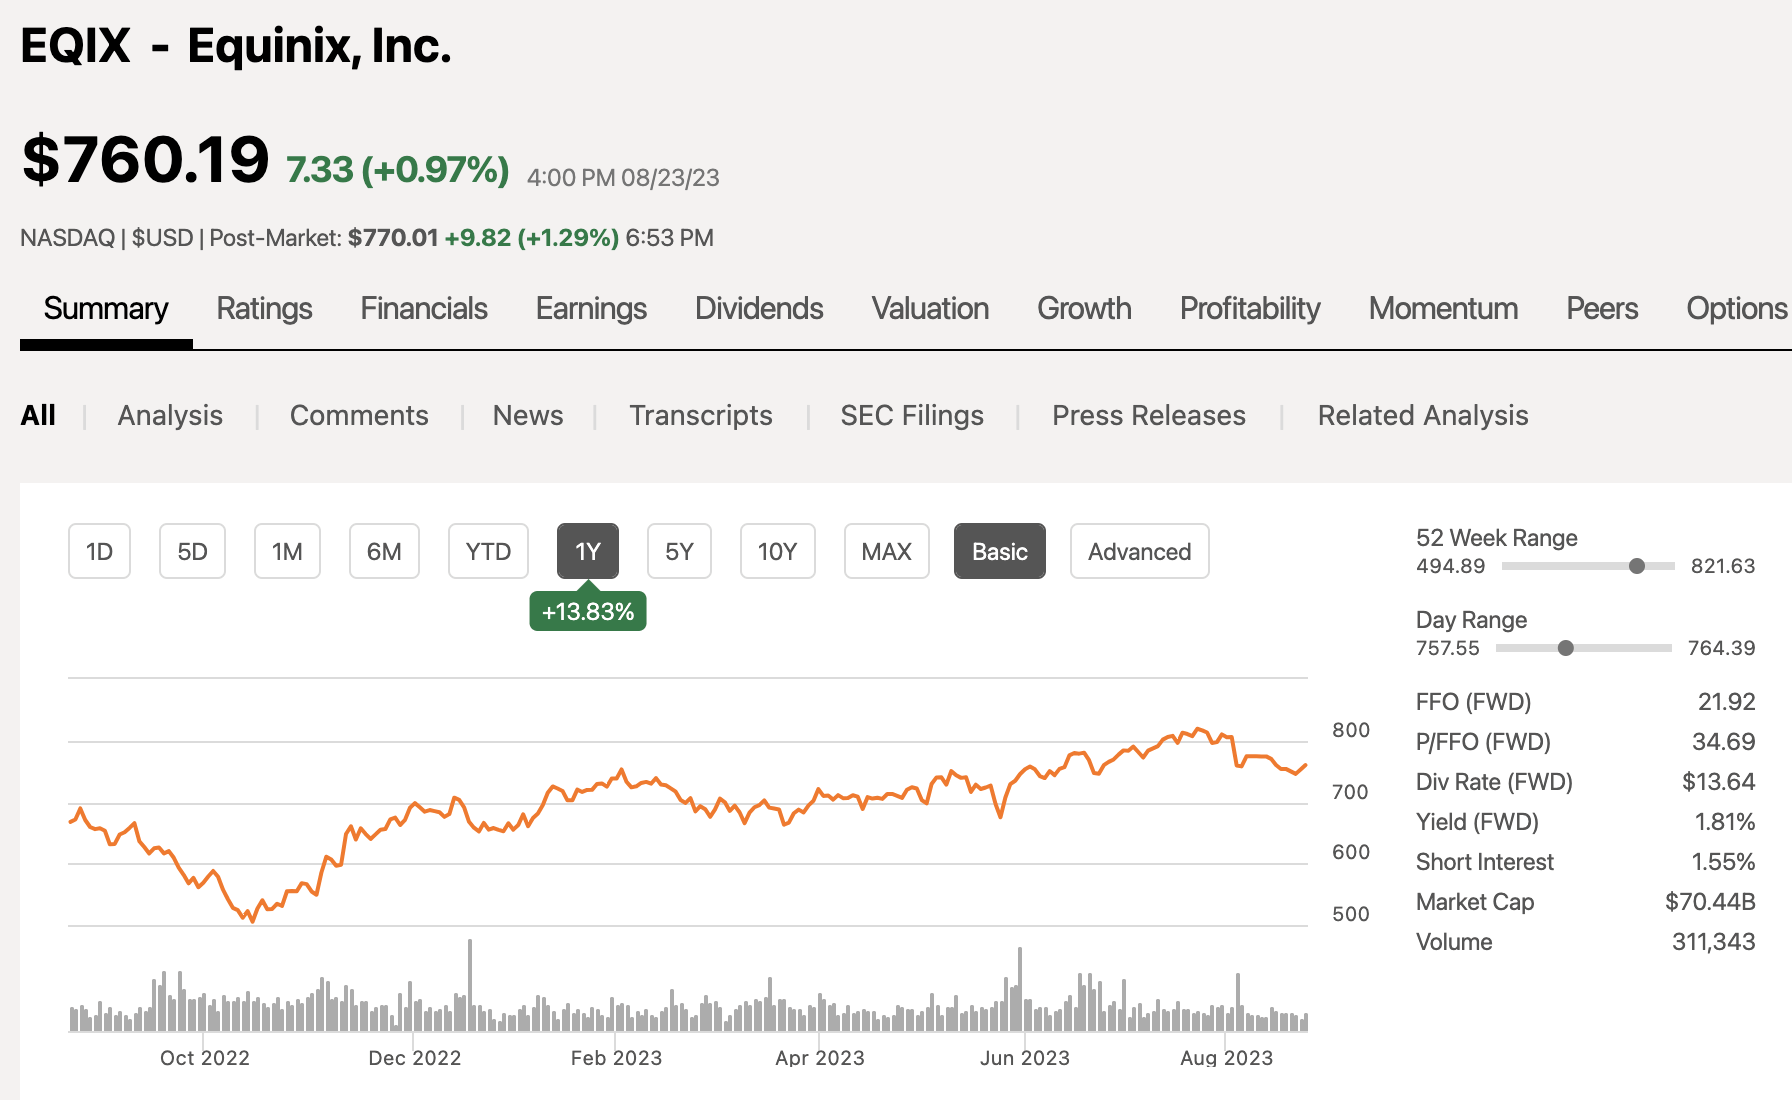Screen dimensions: 1792x1100
Task: Open the Momentum tab
Action: (x=1443, y=309)
